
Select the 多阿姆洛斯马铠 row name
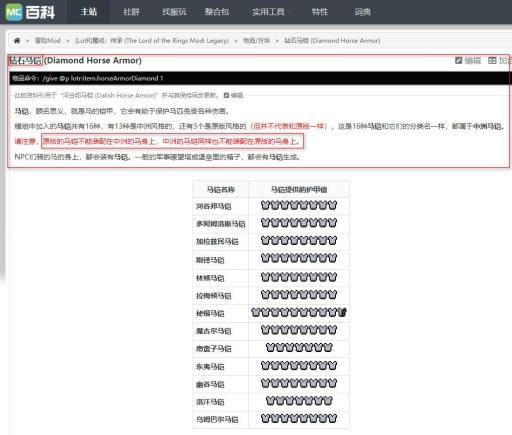point(220,224)
